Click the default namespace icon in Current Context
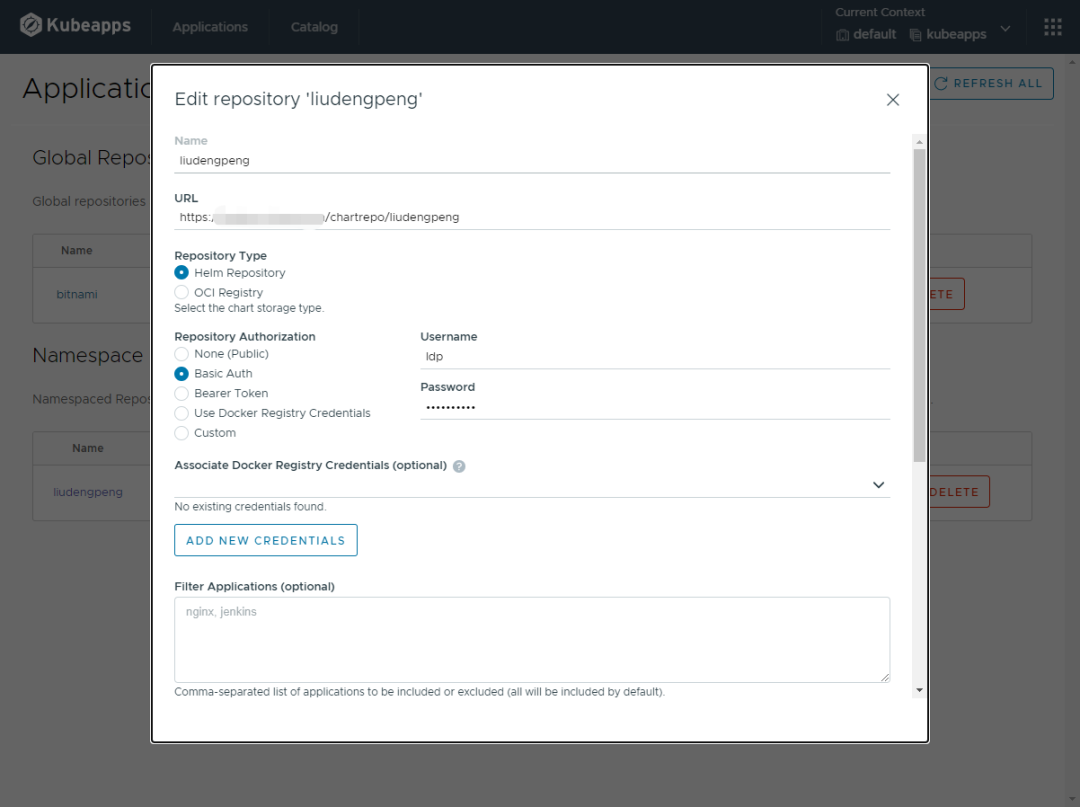This screenshot has width=1080, height=807. pyautogui.click(x=843, y=35)
